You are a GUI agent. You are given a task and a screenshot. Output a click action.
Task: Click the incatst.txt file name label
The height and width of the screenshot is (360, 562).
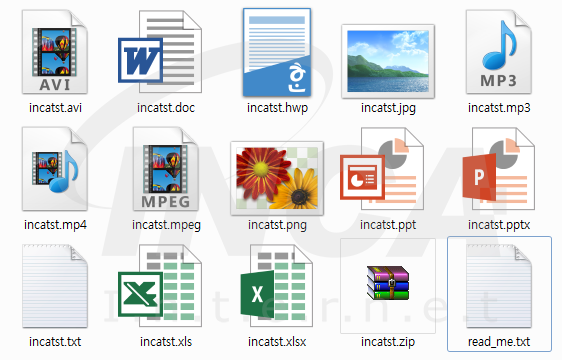[x=55, y=342]
